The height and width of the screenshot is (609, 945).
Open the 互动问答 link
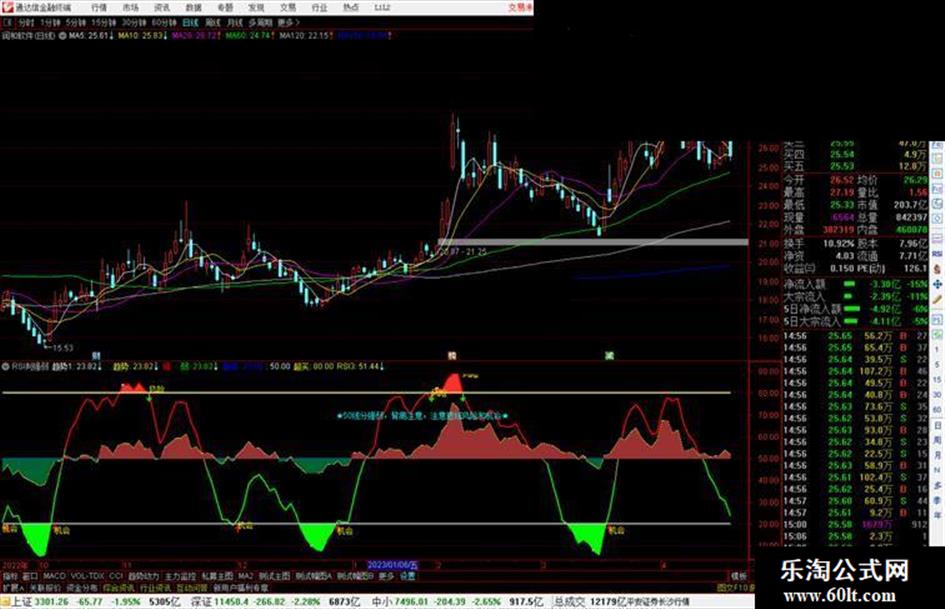click(192, 588)
